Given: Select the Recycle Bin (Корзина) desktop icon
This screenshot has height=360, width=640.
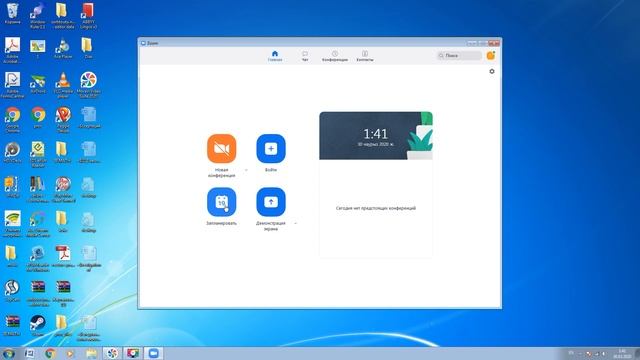Looking at the screenshot, I should click(x=13, y=14).
